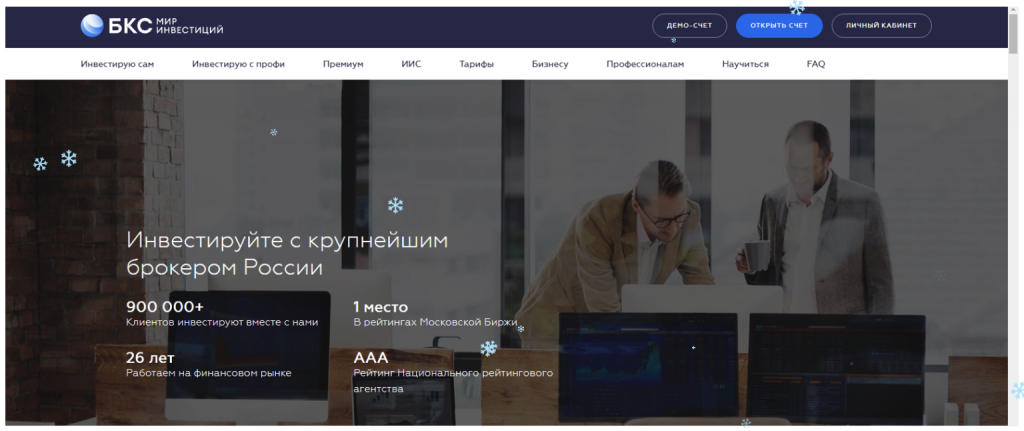Click the БКС Мир инвестиций logo
This screenshot has width=1024, height=431.
coord(152,25)
